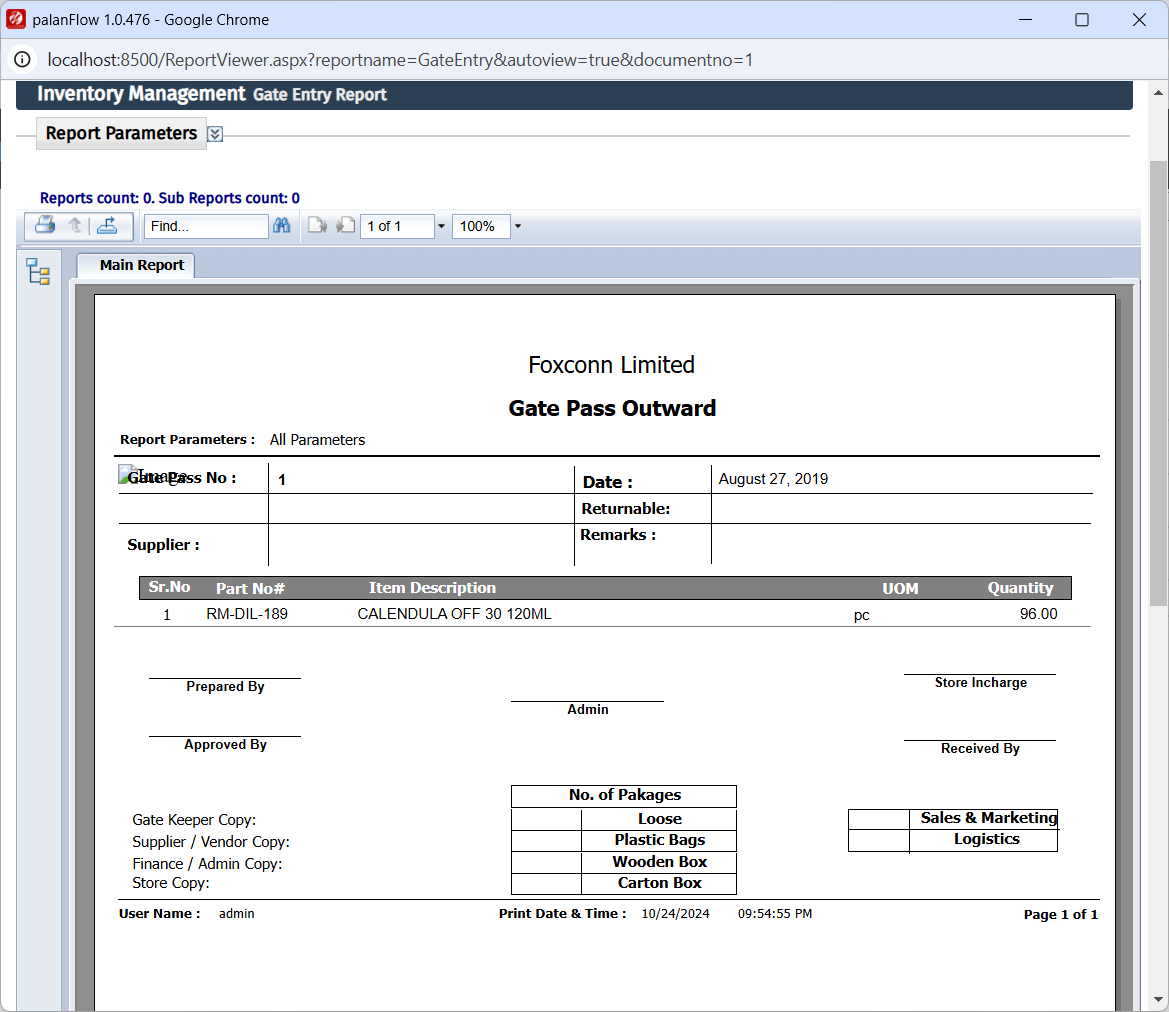Click the Wooden Box cell
Screen dimensions: 1169x1012
coord(659,861)
